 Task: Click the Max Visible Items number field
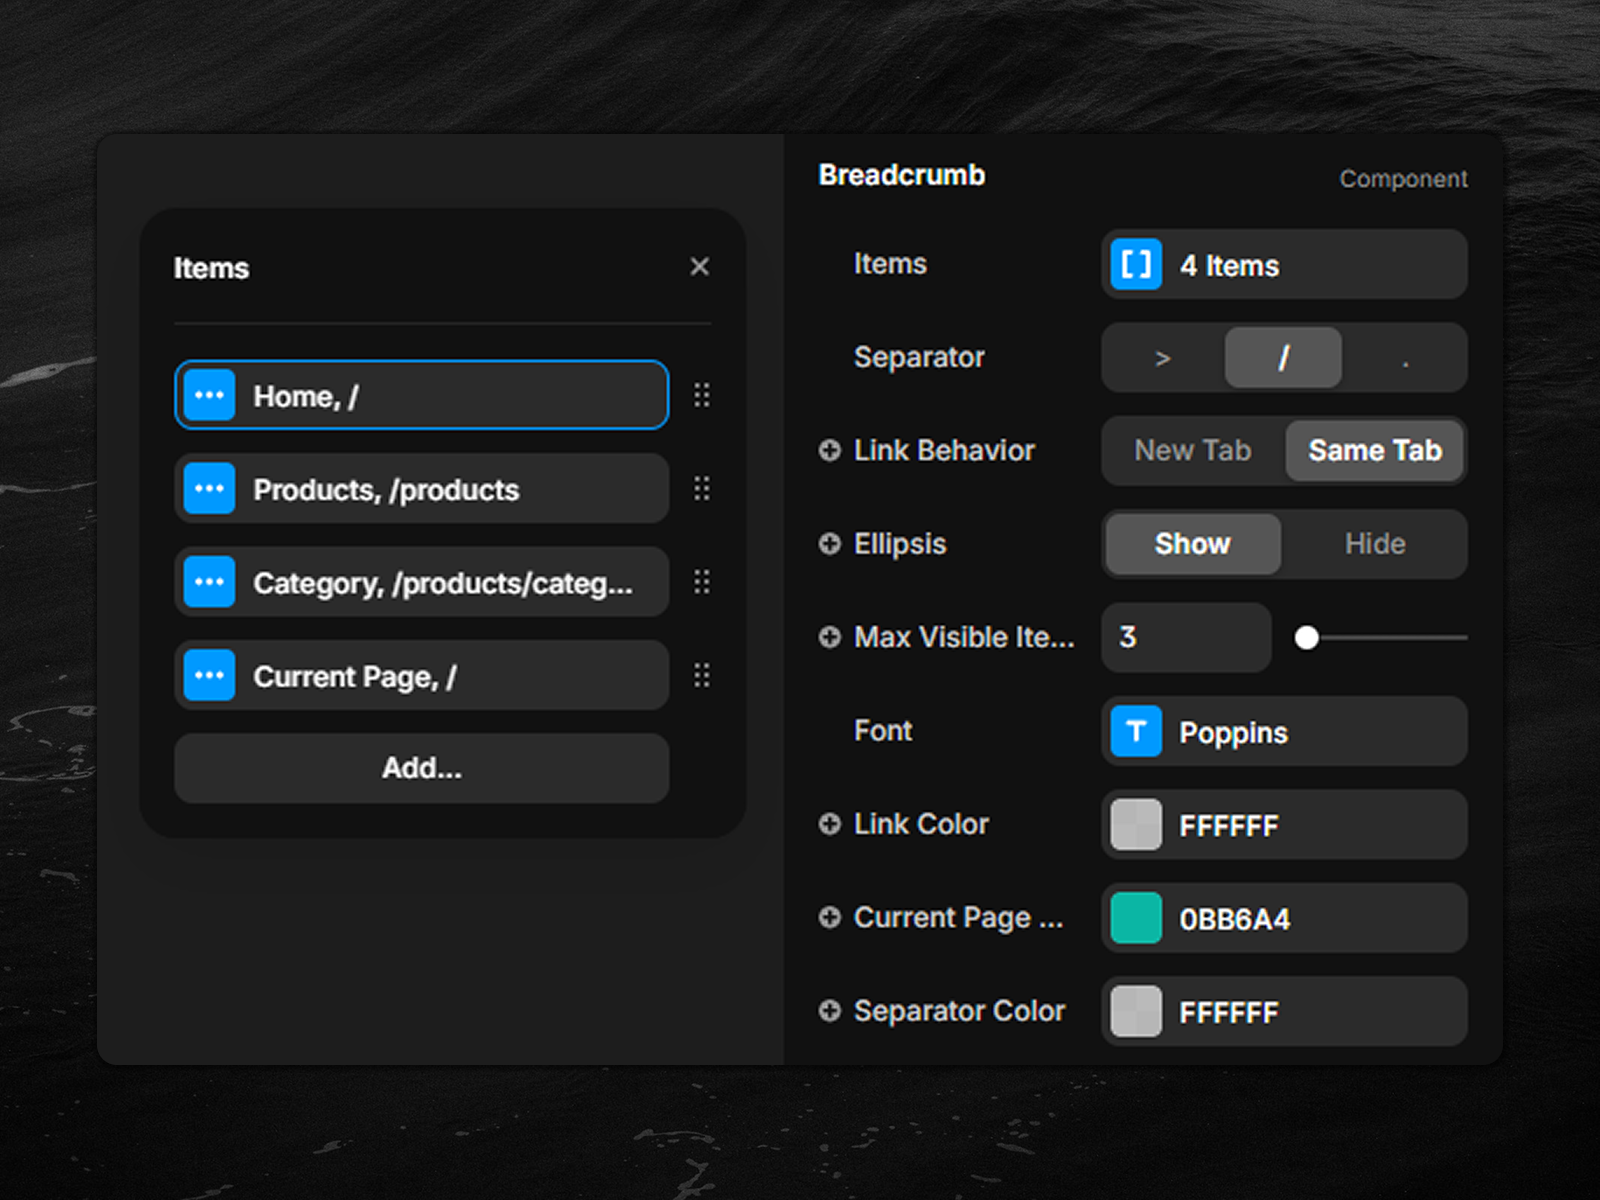1185,638
